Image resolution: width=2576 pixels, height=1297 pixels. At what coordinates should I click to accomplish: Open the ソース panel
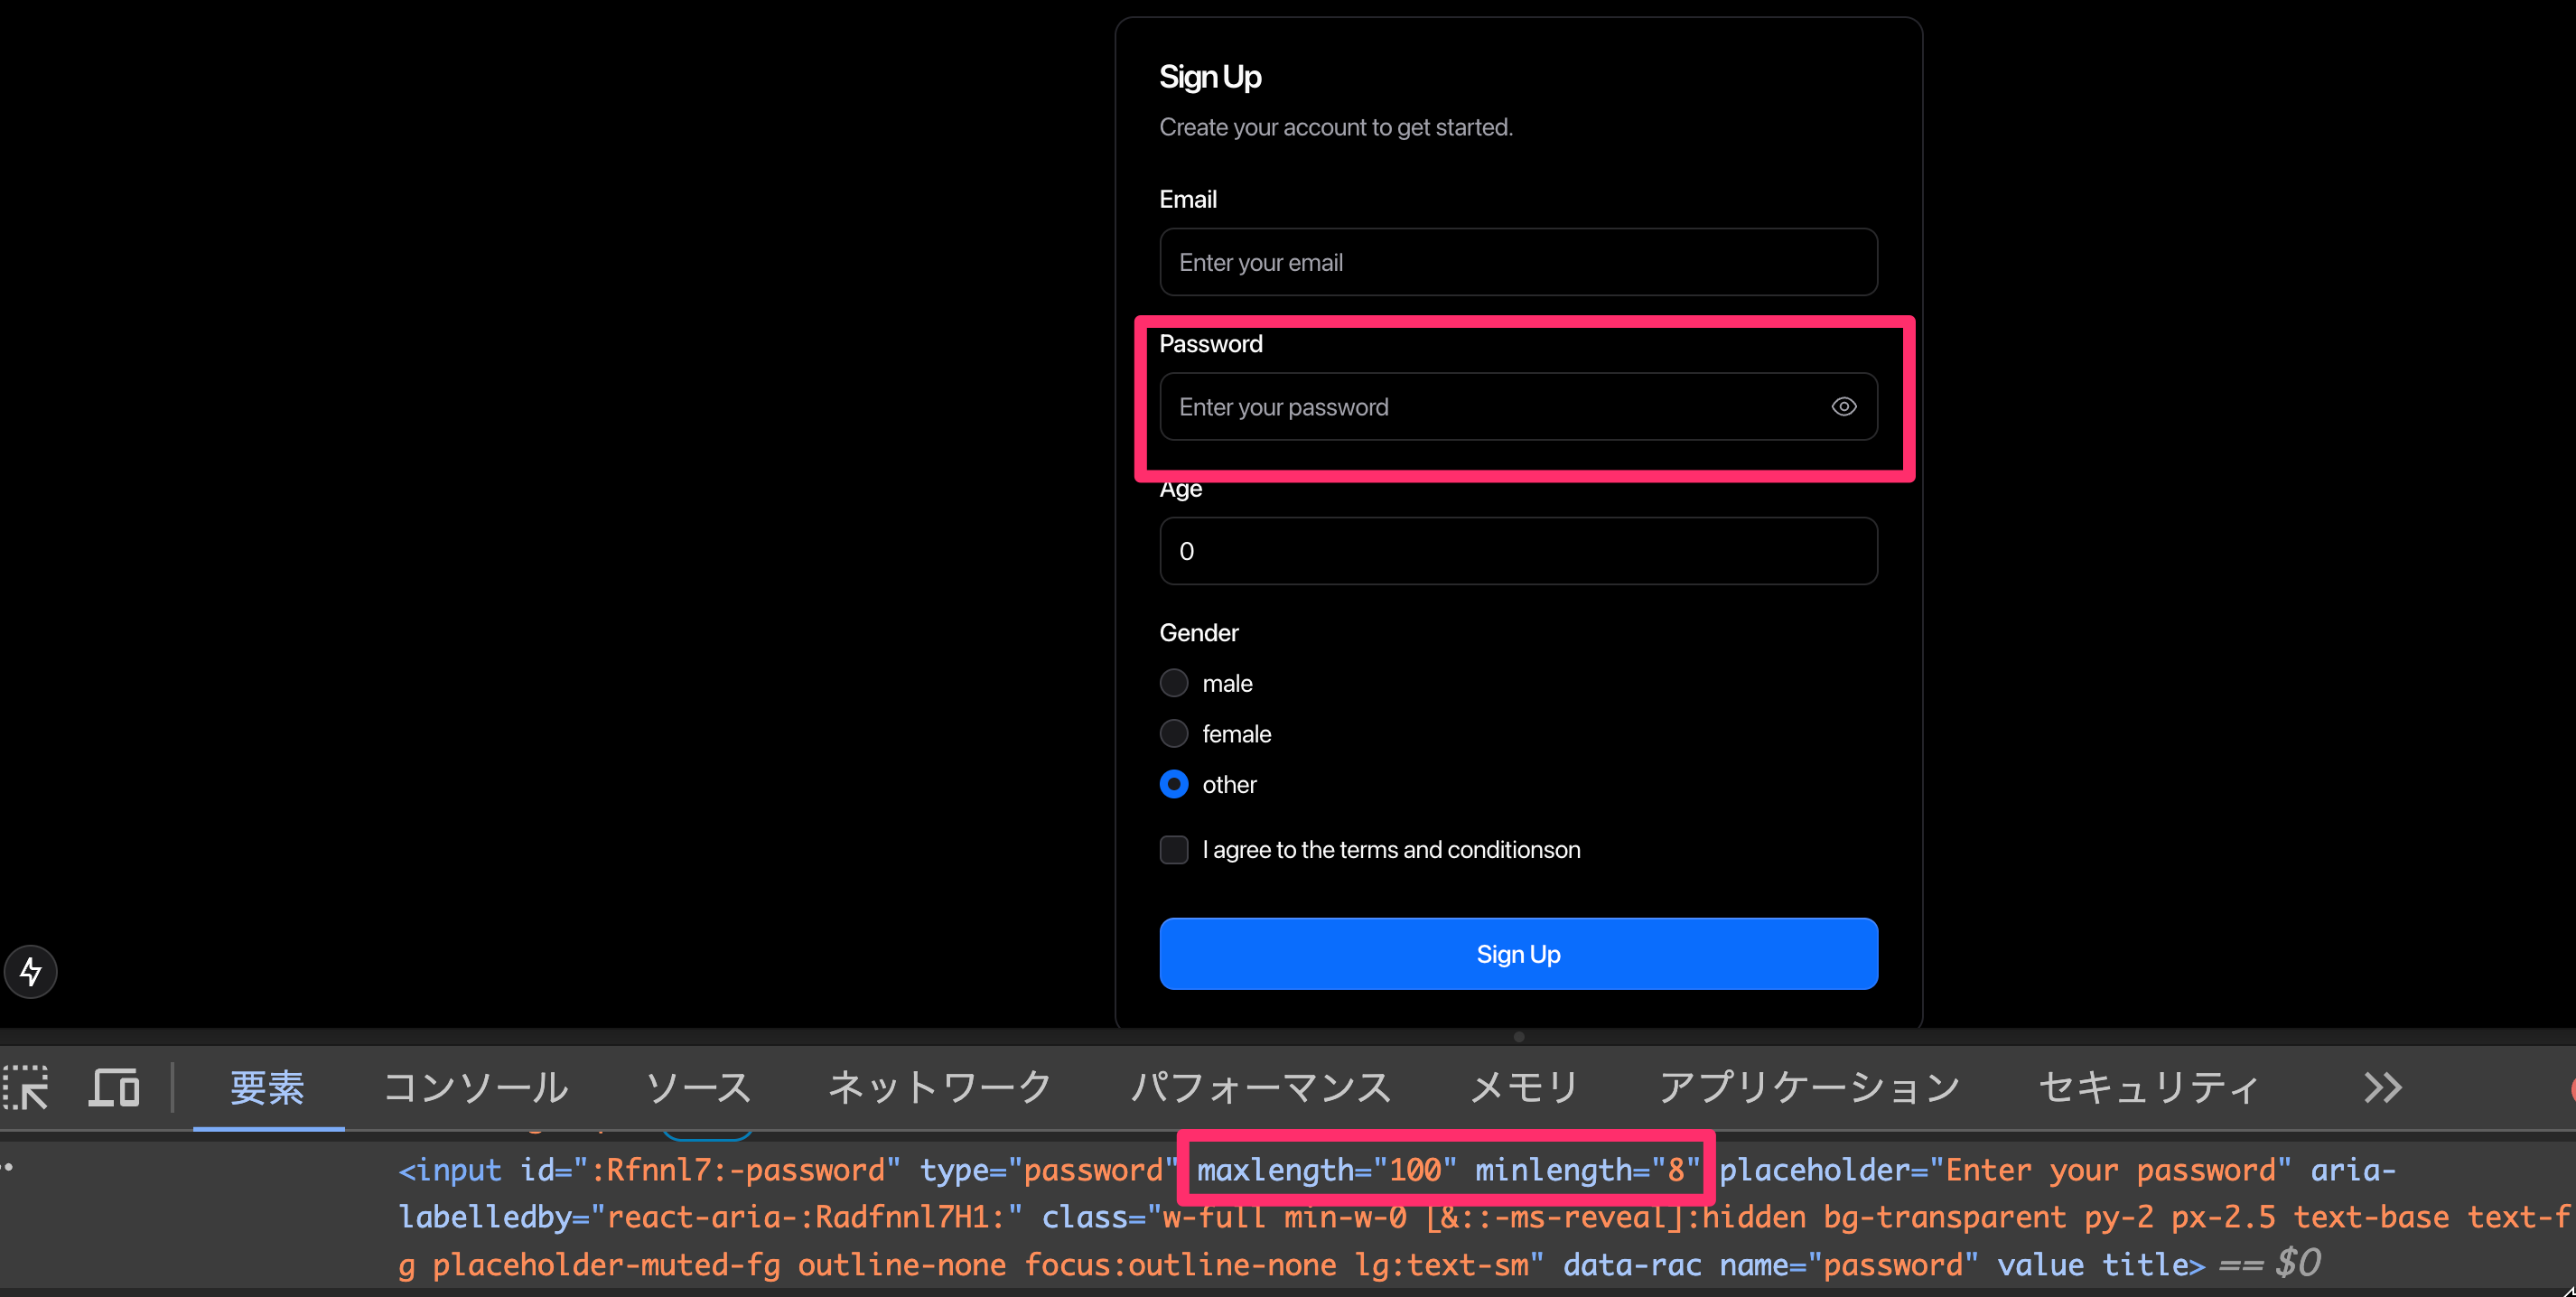click(x=700, y=1087)
